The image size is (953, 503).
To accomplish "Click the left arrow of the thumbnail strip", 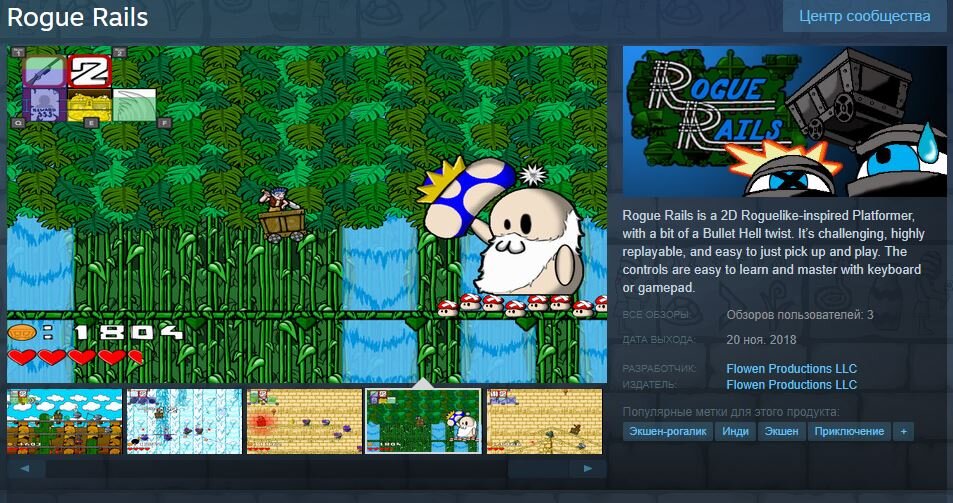I will [25, 468].
